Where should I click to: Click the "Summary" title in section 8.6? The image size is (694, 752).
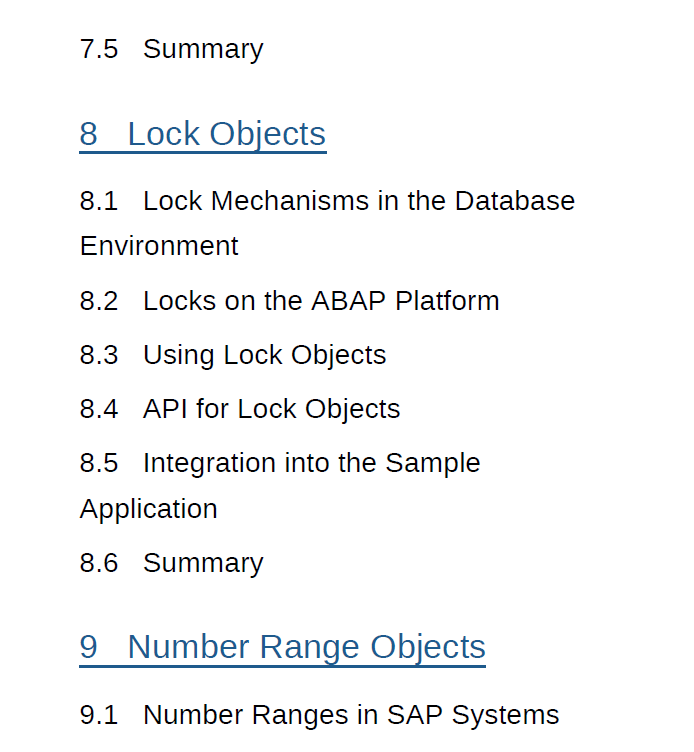[203, 563]
